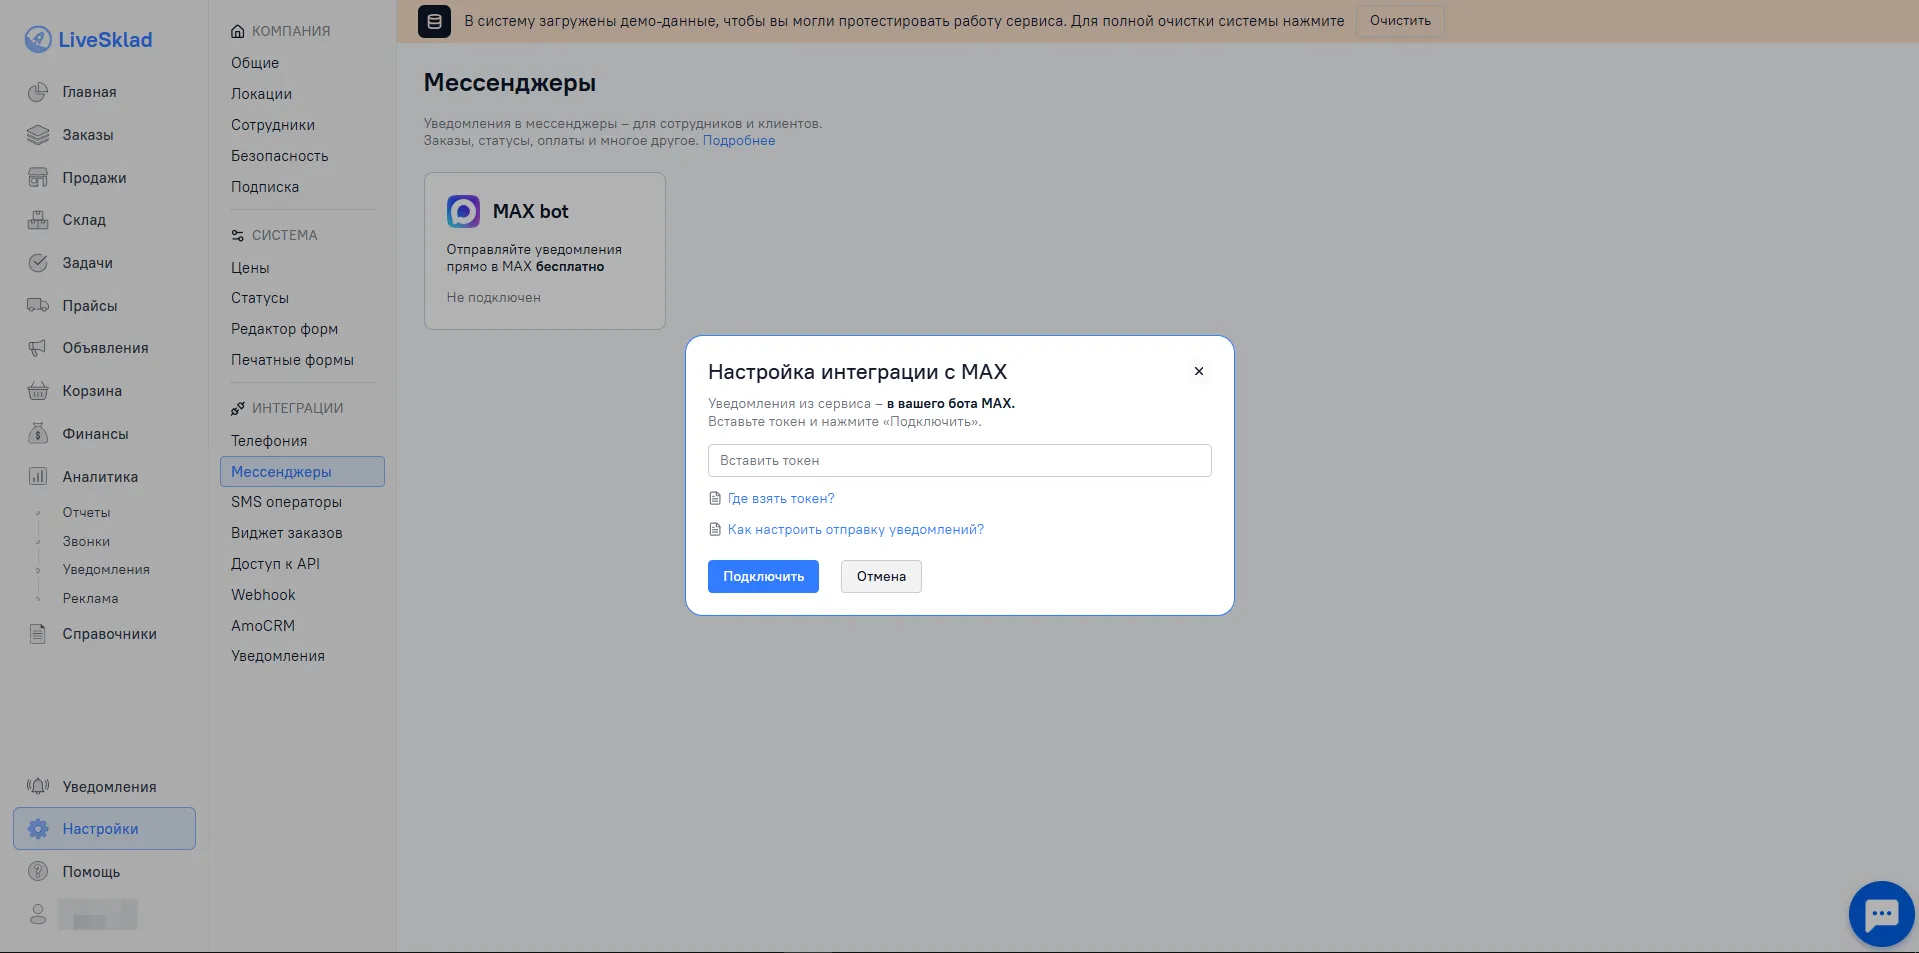Select Телефония integration
The height and width of the screenshot is (953, 1919).
[269, 441]
